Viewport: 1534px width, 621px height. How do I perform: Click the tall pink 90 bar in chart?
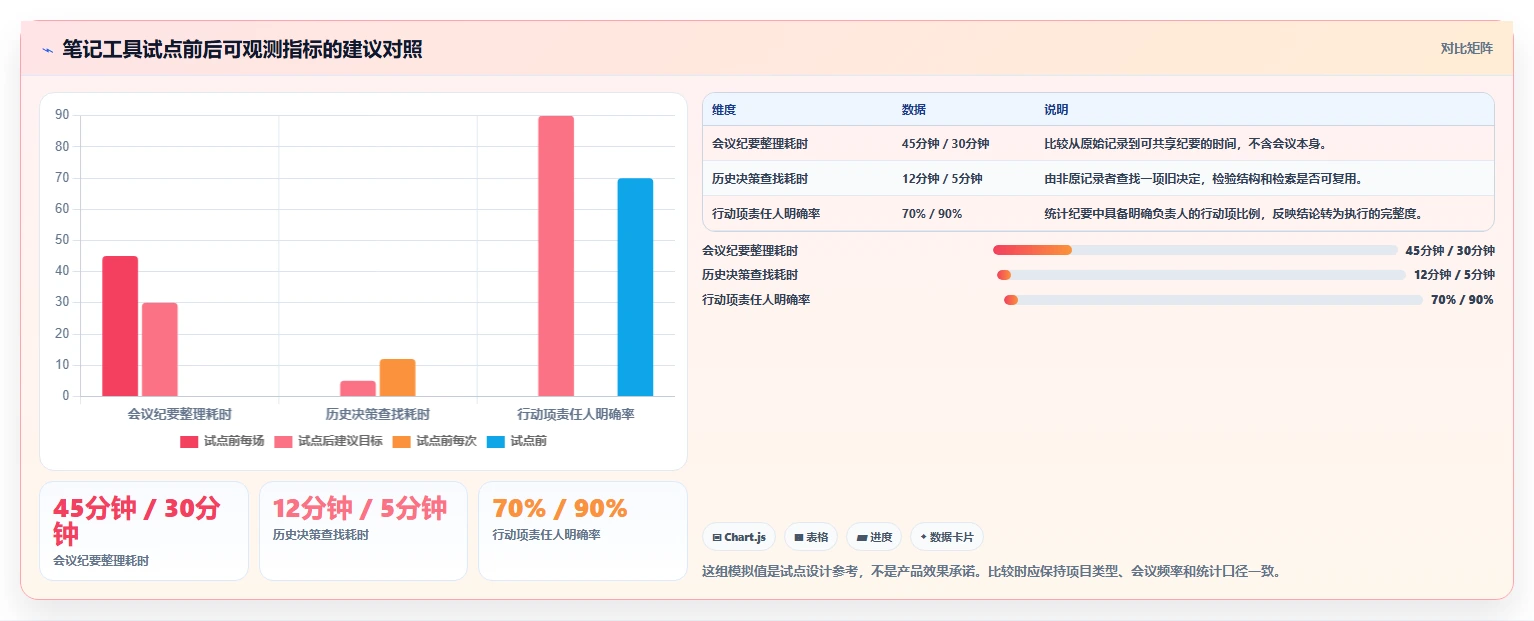click(x=556, y=256)
